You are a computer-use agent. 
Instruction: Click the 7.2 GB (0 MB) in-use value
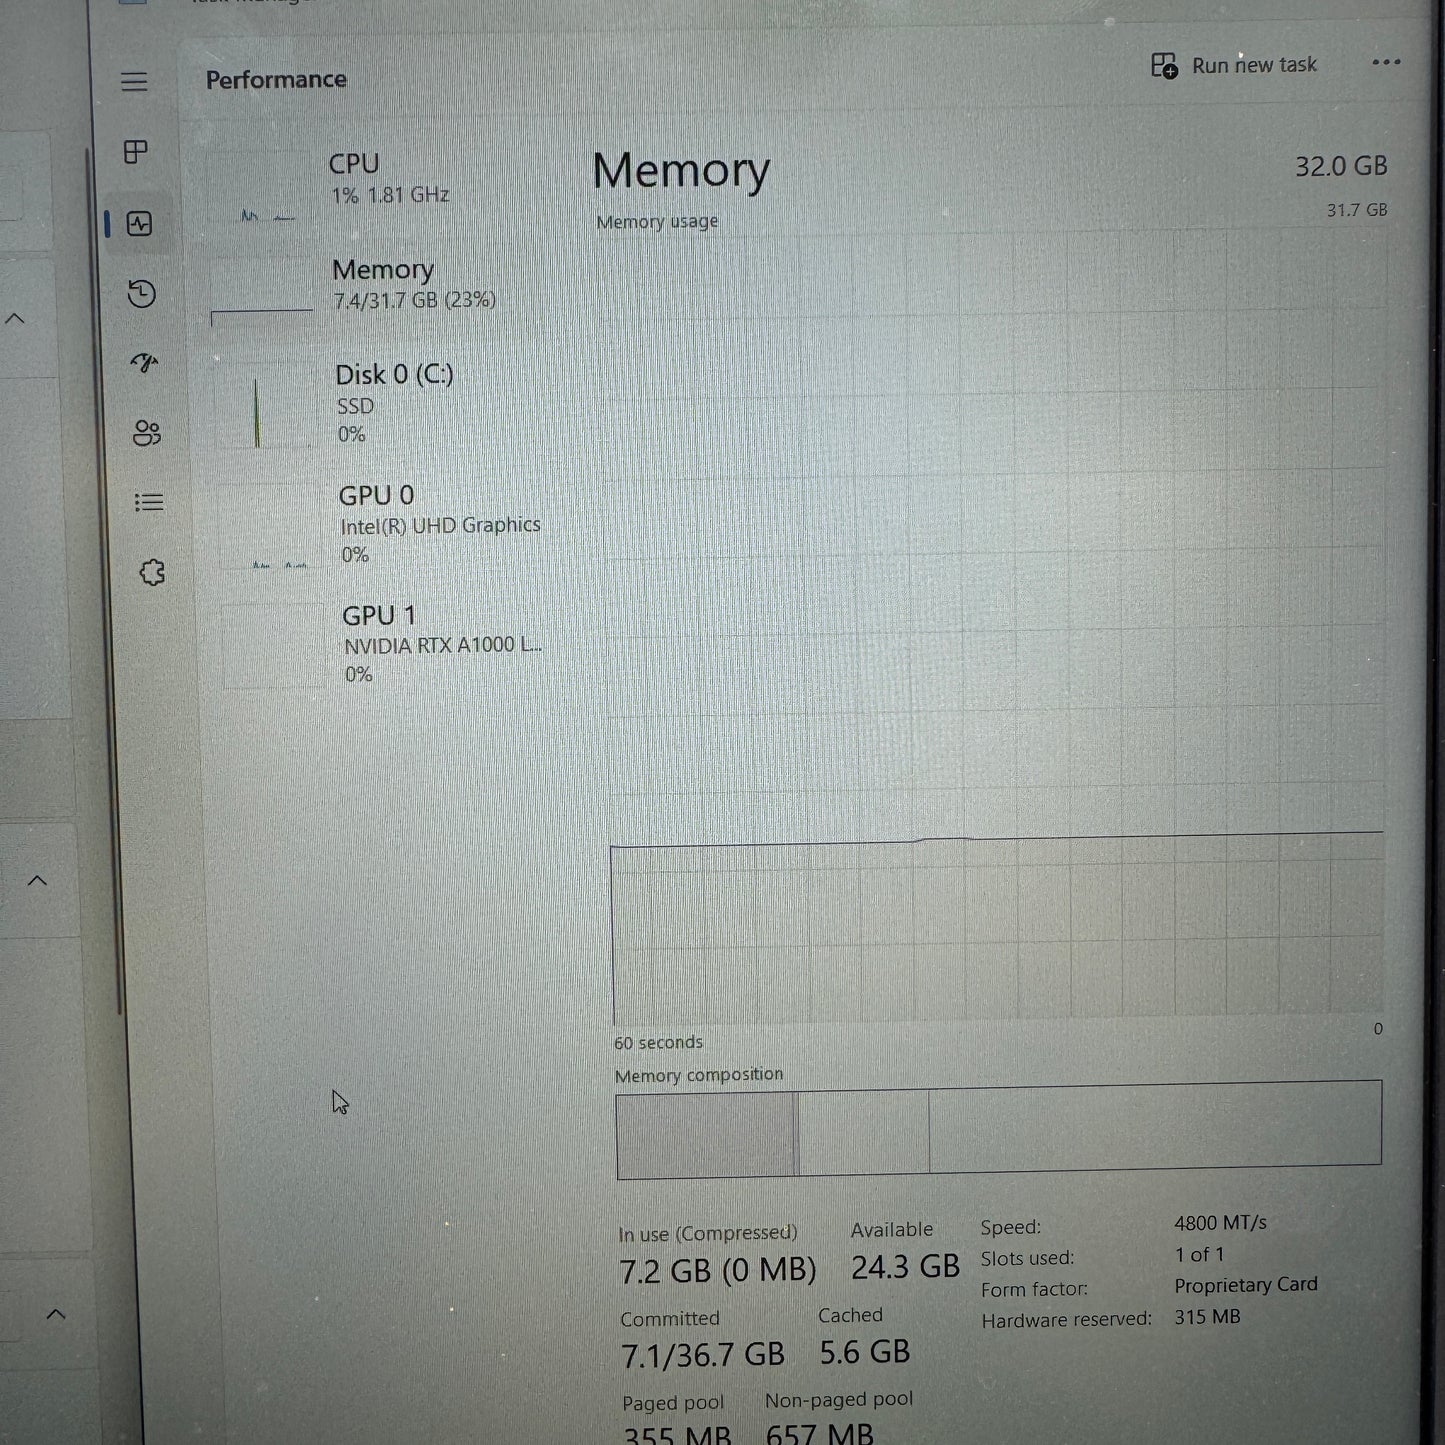click(717, 1271)
